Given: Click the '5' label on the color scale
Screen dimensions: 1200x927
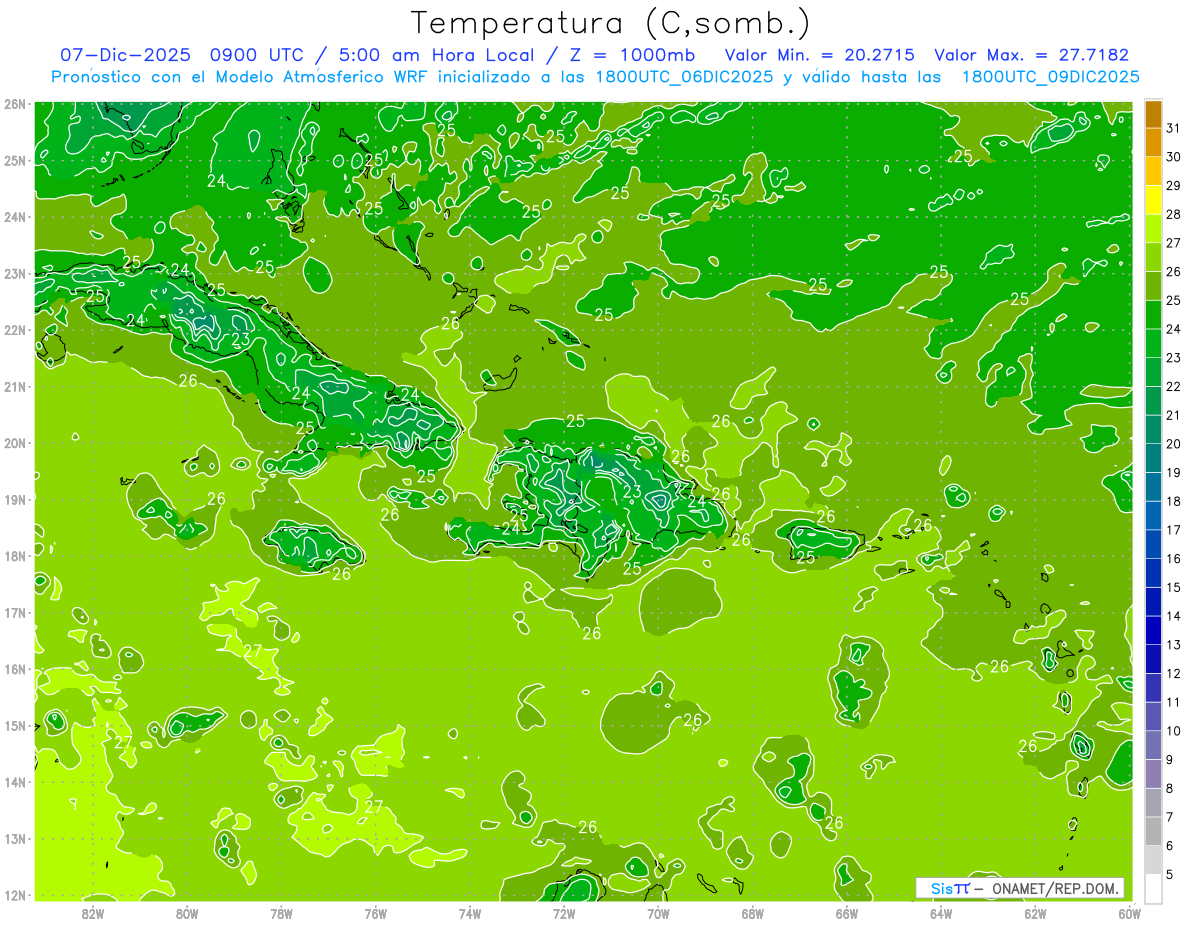Looking at the screenshot, I should (x=1170, y=874).
